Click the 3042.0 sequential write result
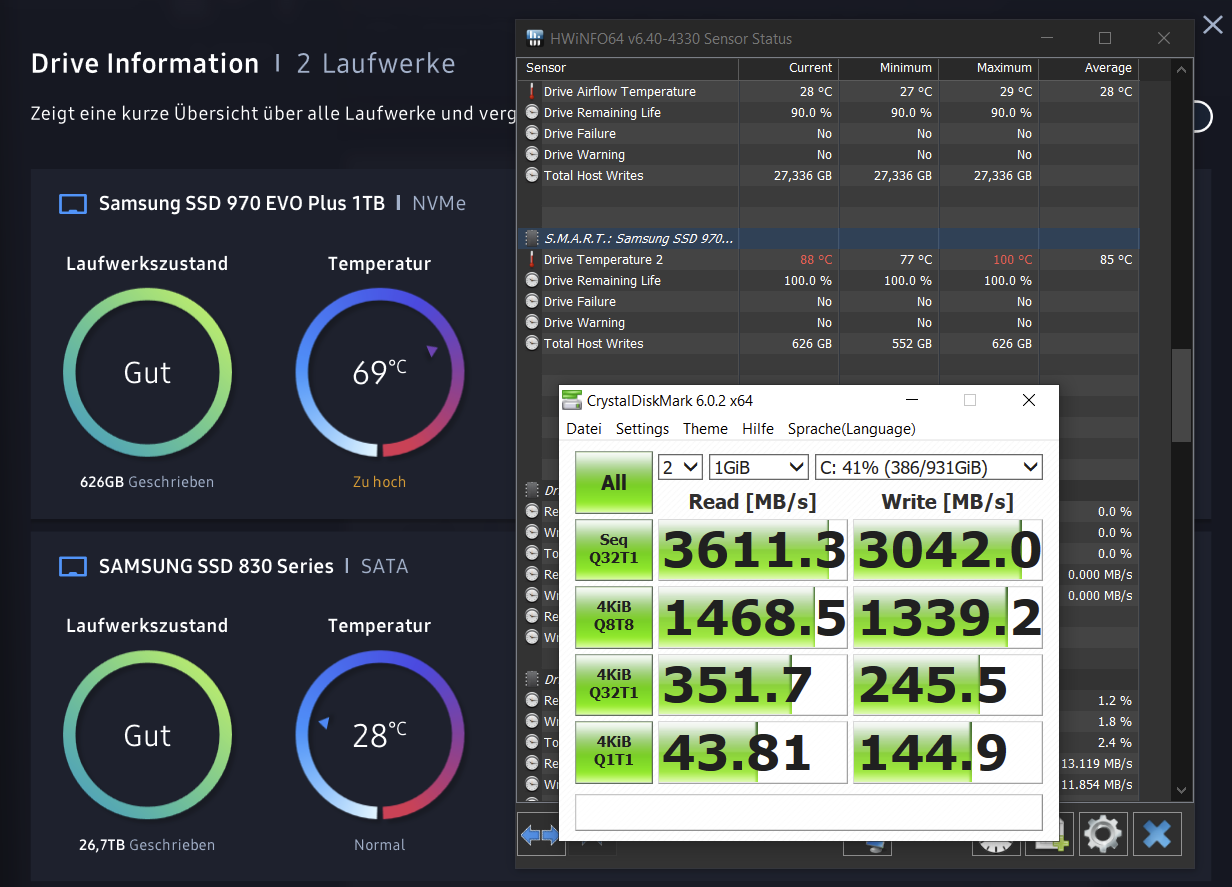Image resolution: width=1232 pixels, height=887 pixels. click(x=948, y=549)
